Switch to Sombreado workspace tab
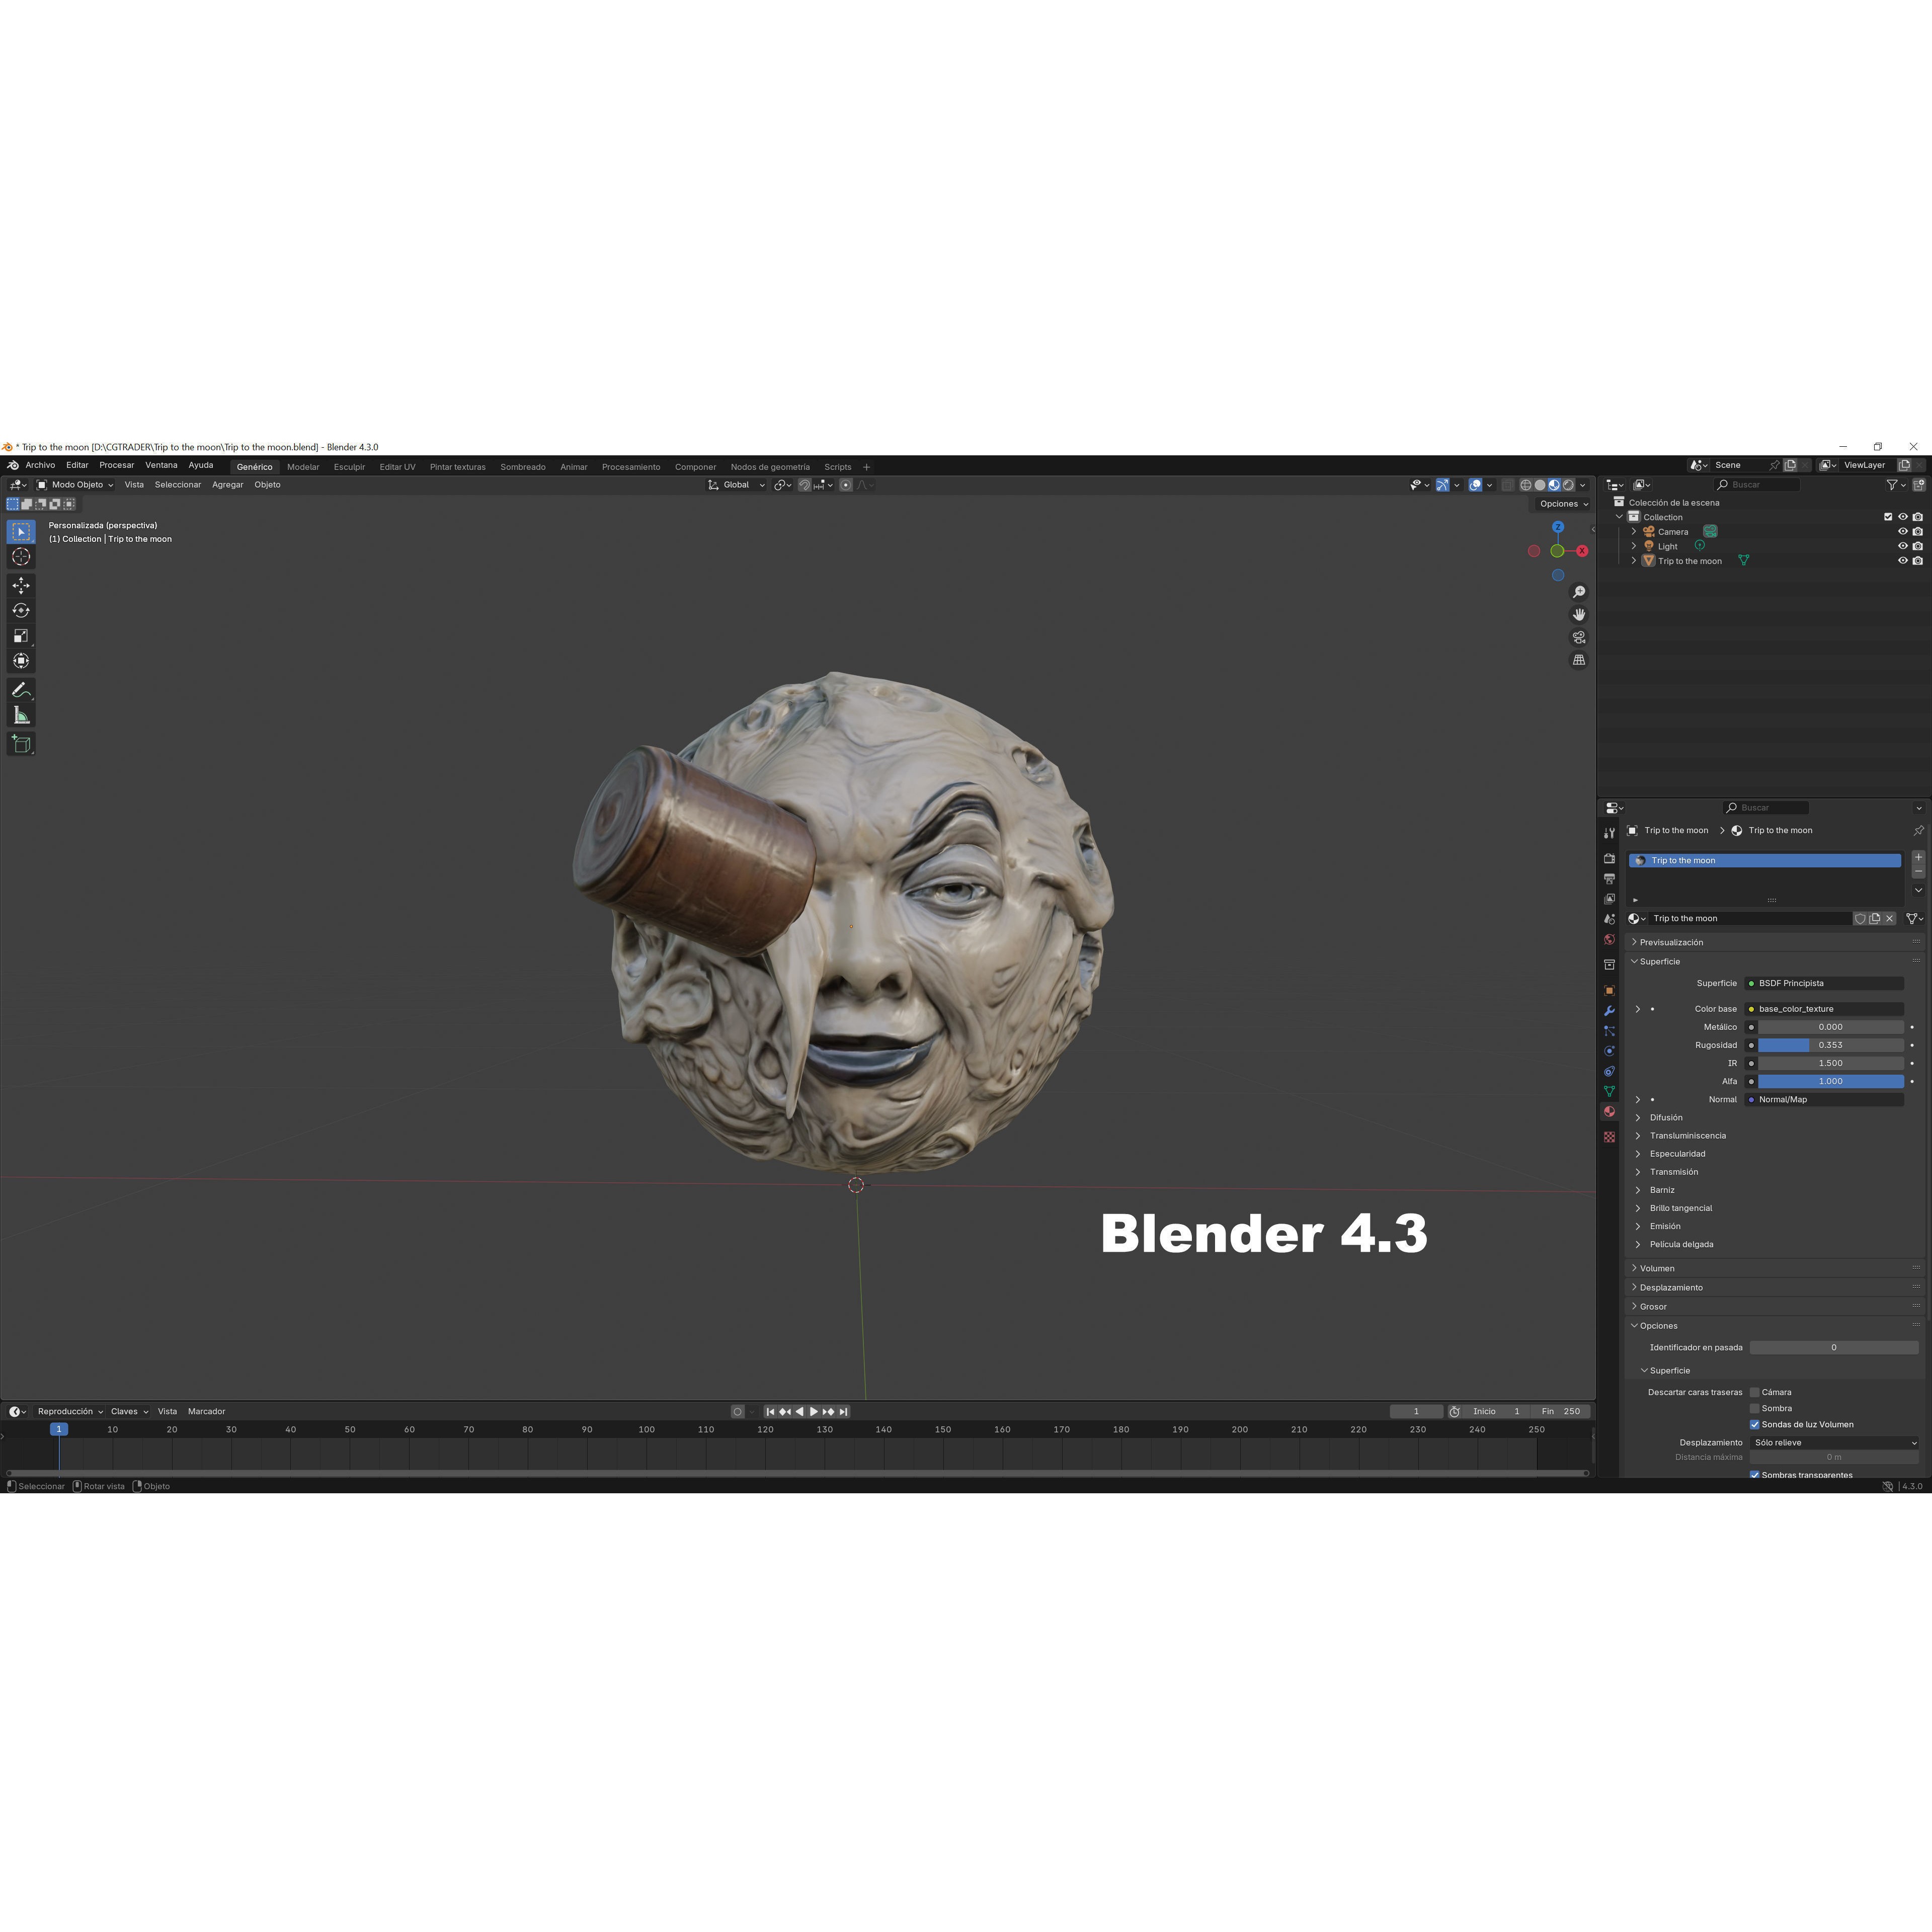 pos(523,467)
